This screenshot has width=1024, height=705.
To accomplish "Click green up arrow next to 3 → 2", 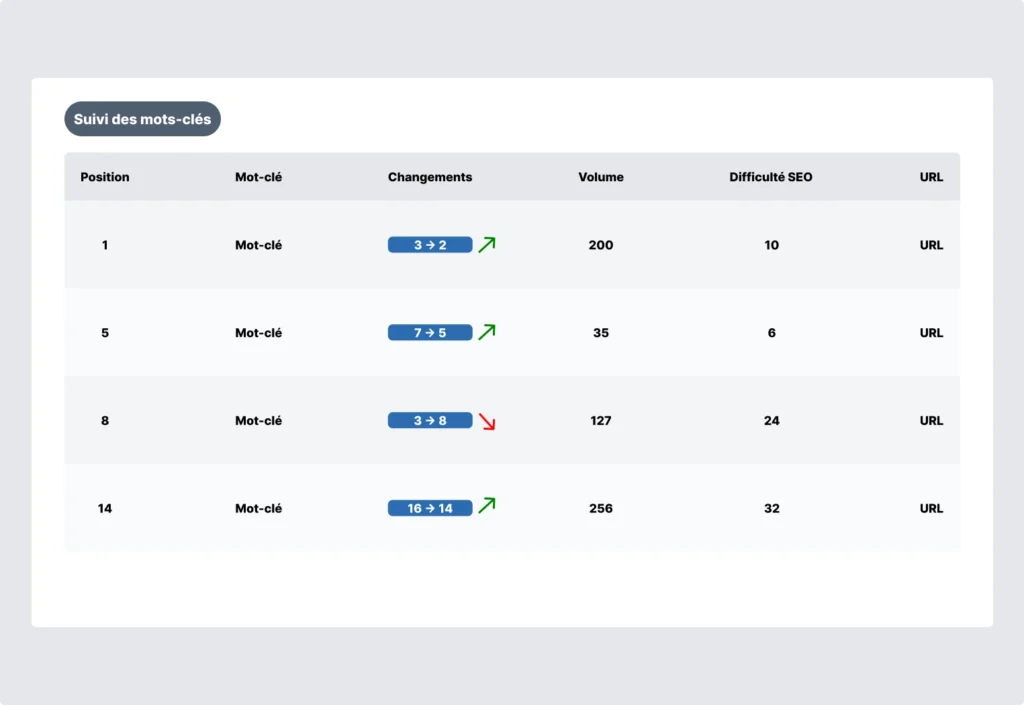I will pos(487,245).
